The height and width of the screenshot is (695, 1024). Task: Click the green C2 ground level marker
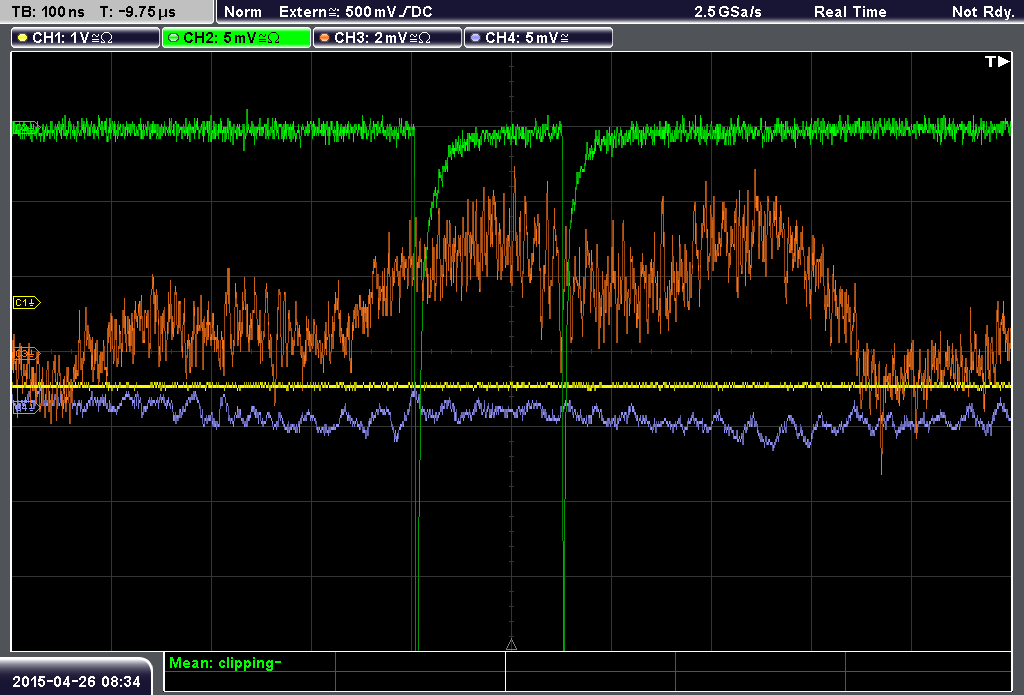[x=26, y=127]
